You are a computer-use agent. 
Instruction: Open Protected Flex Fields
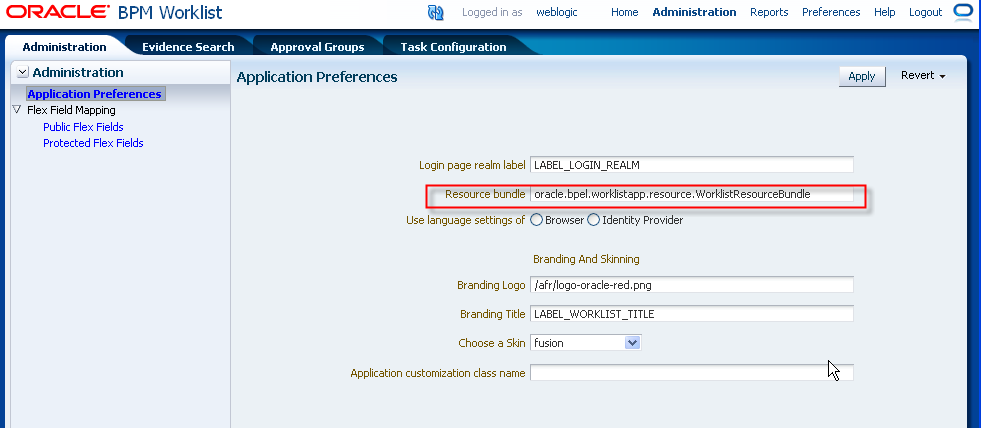(93, 143)
